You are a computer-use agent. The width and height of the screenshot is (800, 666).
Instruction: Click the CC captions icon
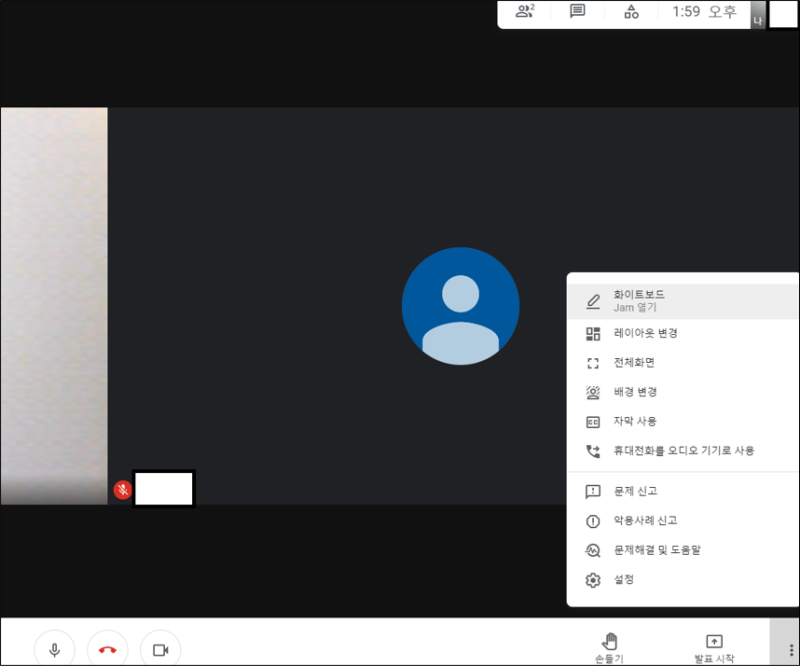coord(593,422)
